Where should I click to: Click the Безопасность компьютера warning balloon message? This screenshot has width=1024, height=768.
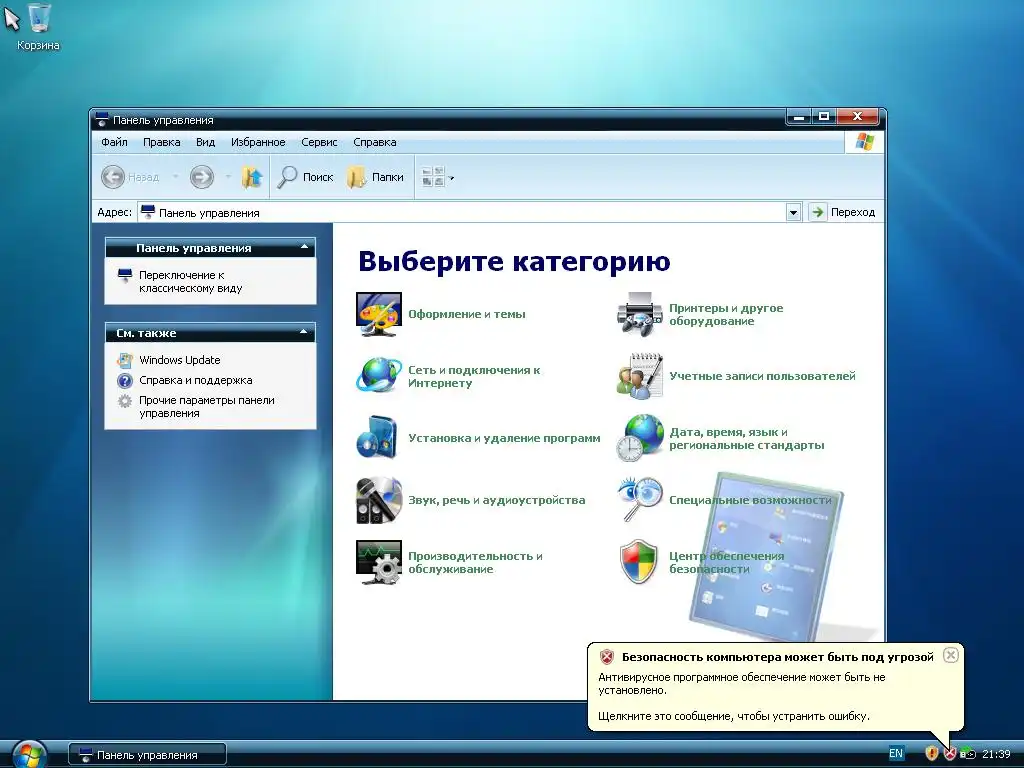(x=775, y=686)
